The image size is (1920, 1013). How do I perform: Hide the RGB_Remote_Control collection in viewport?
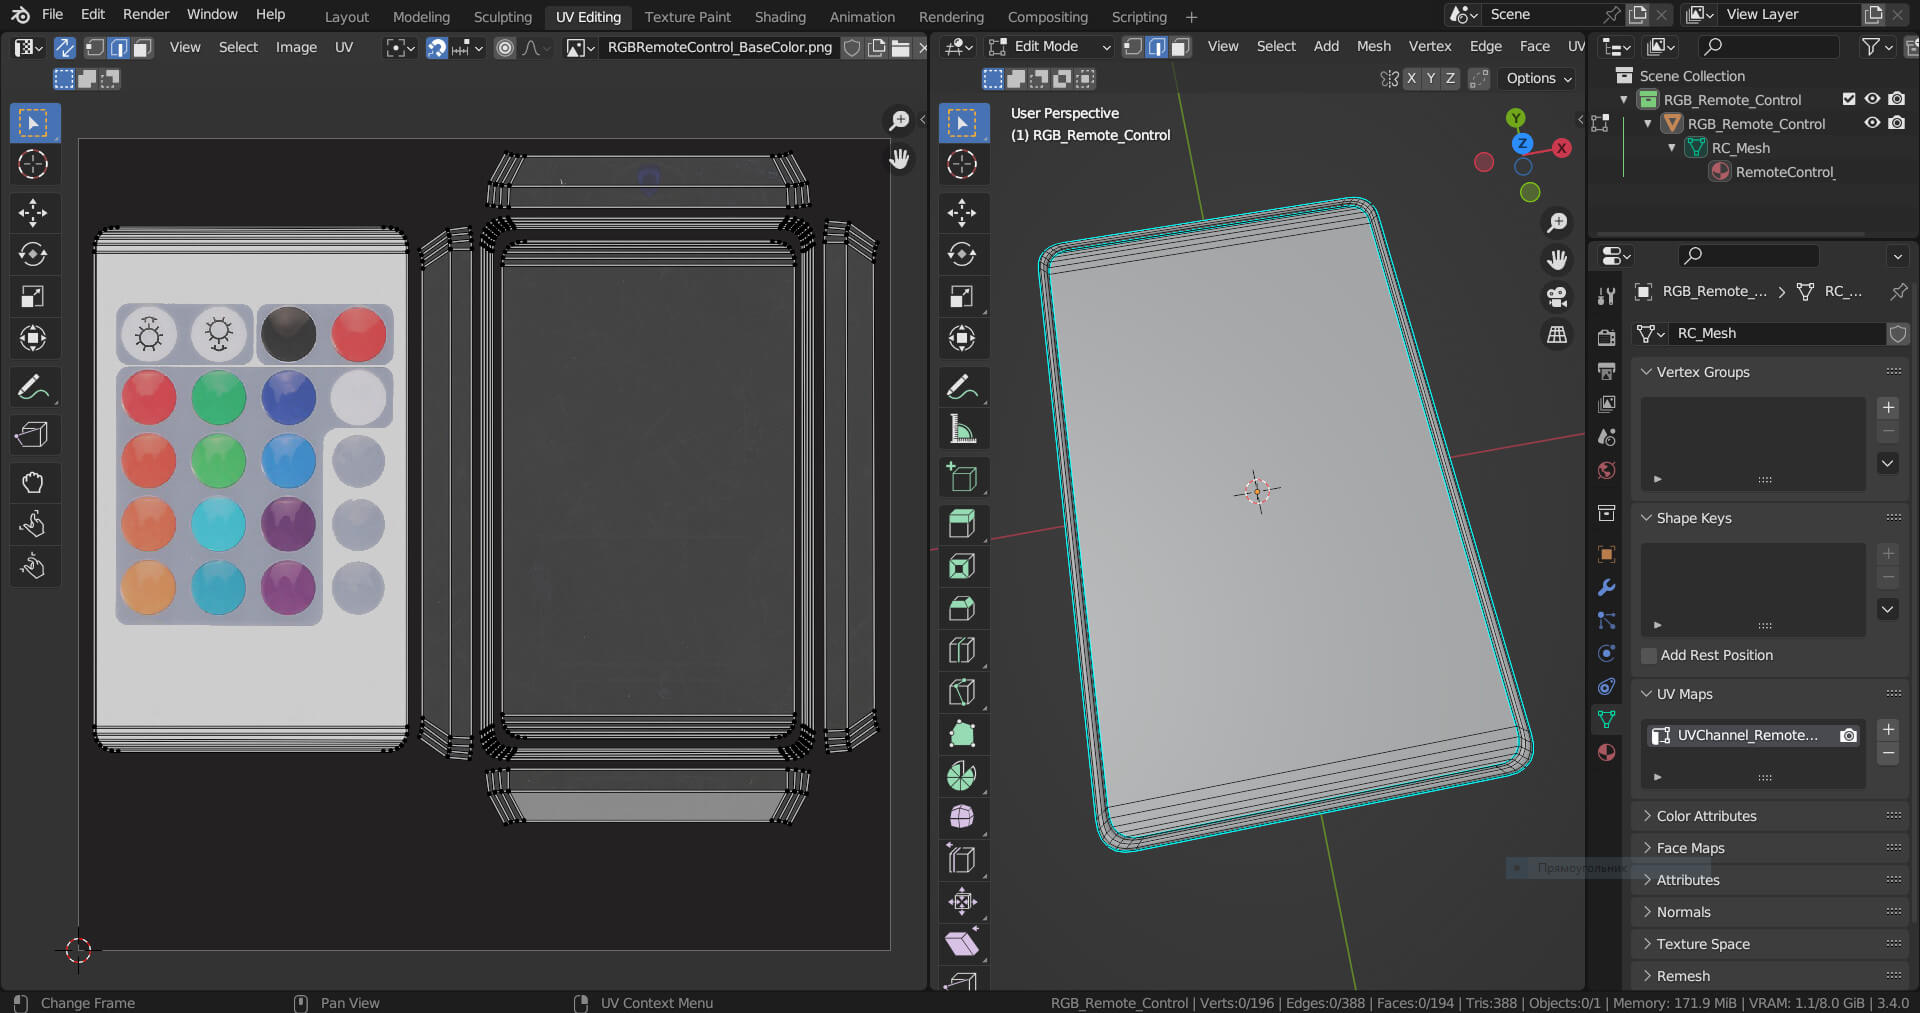pos(1872,99)
